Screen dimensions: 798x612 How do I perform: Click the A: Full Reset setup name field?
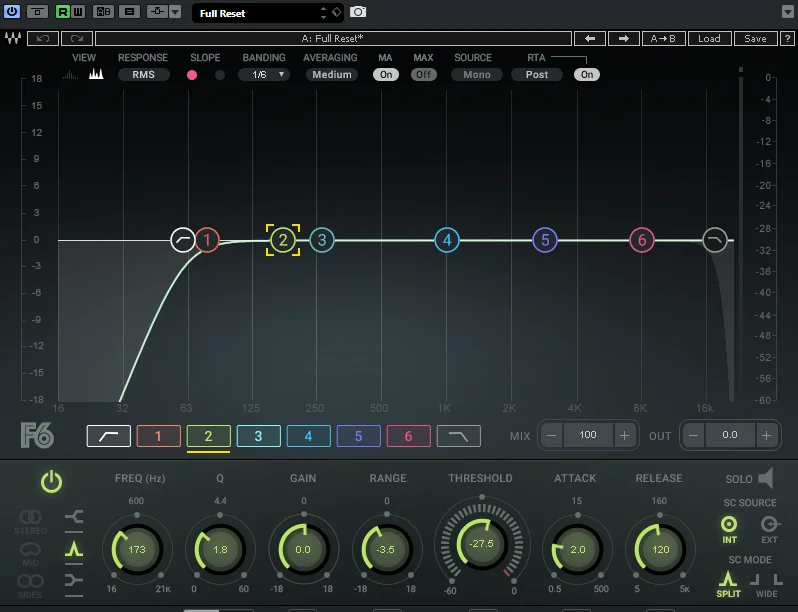333,38
